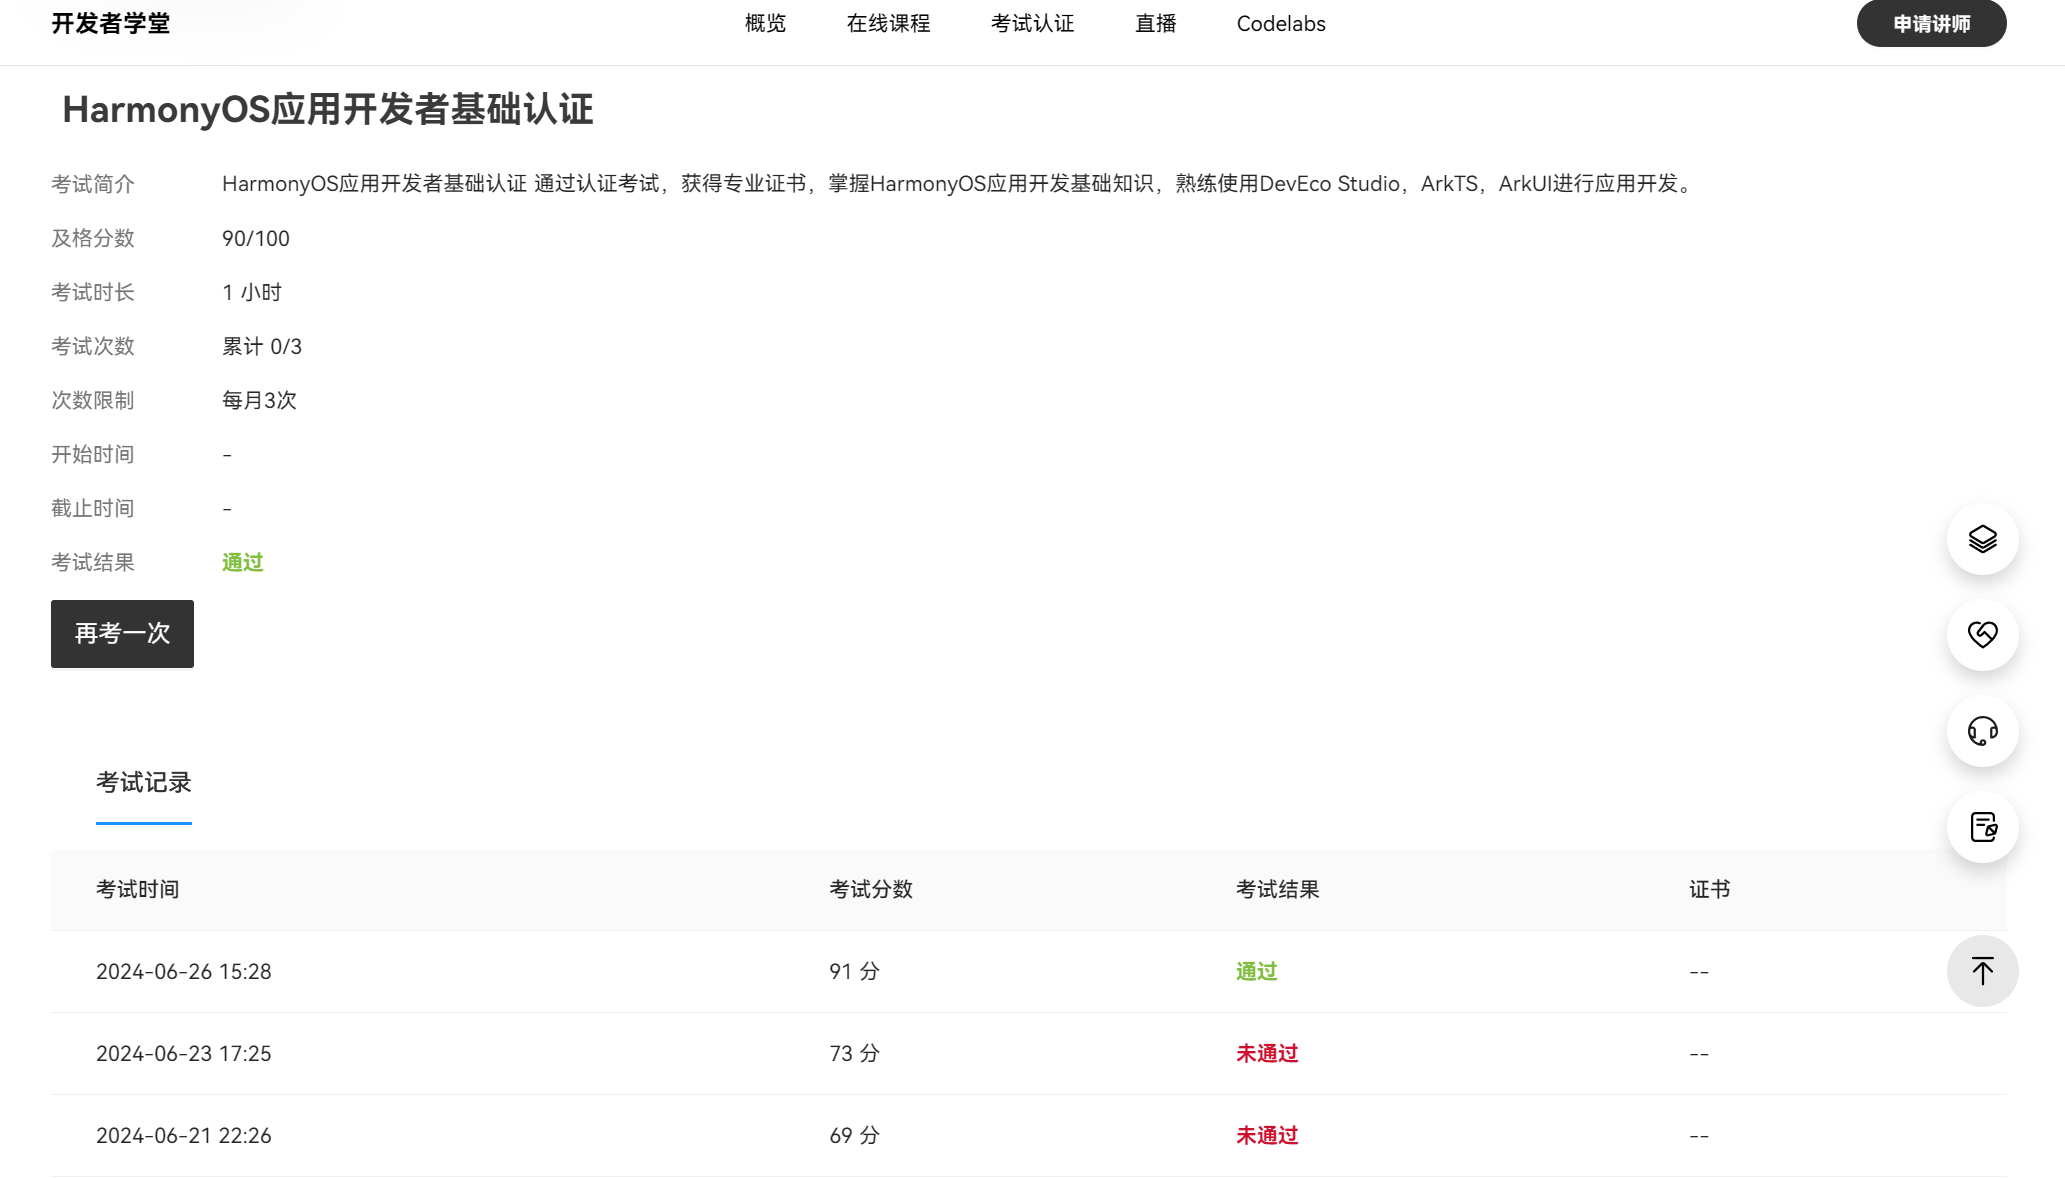Viewport: 2065px width, 1178px height.
Task: Click the 及格分数 field label
Action: click(93, 238)
